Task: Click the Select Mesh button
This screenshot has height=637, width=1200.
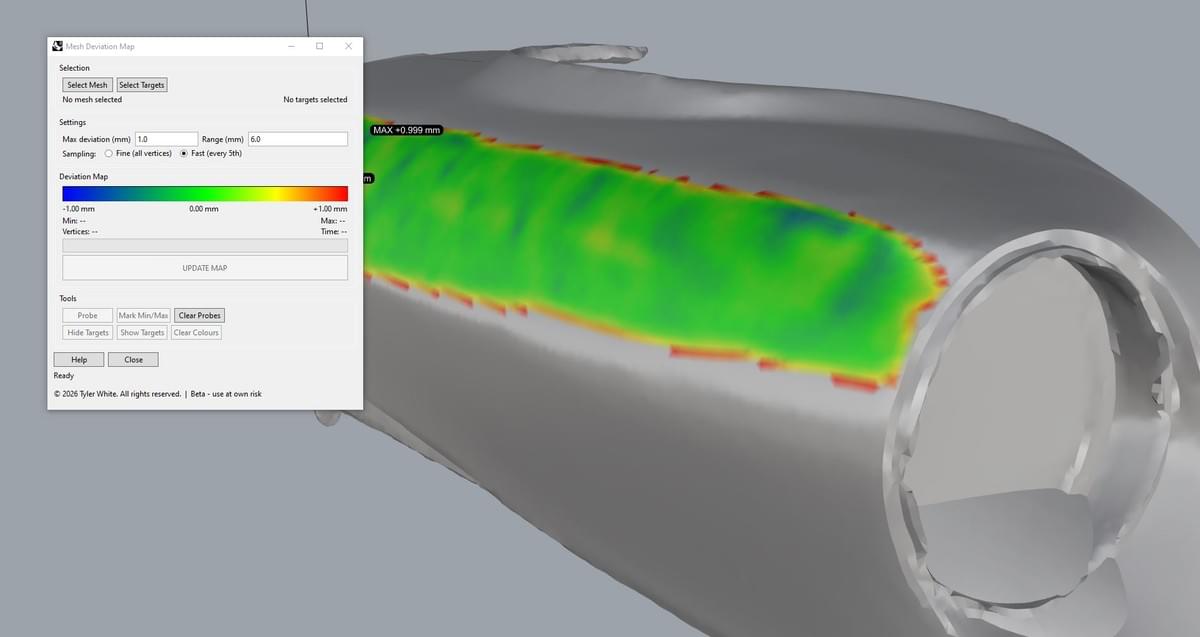Action: pos(87,85)
